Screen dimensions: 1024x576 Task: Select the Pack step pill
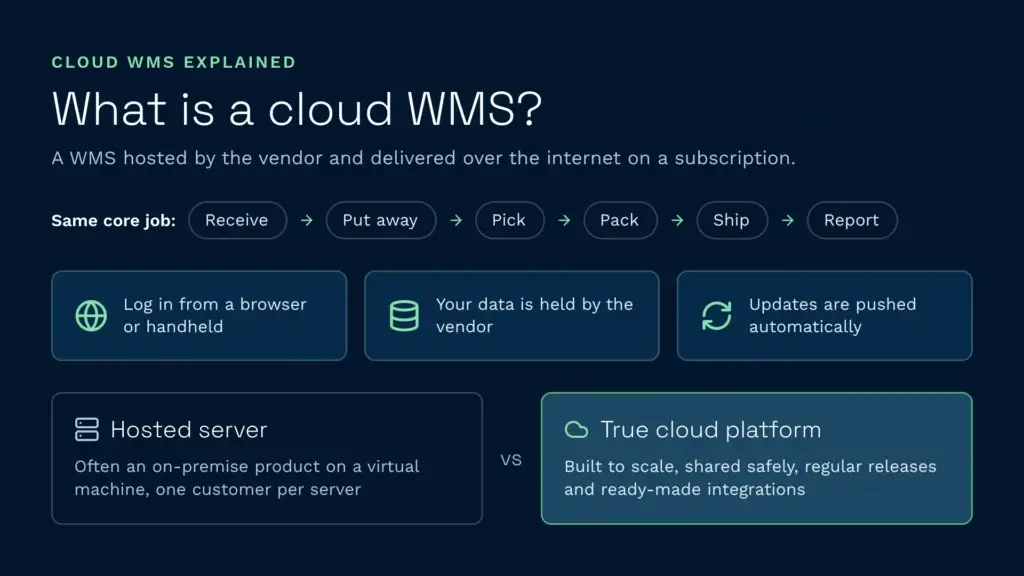coord(620,220)
